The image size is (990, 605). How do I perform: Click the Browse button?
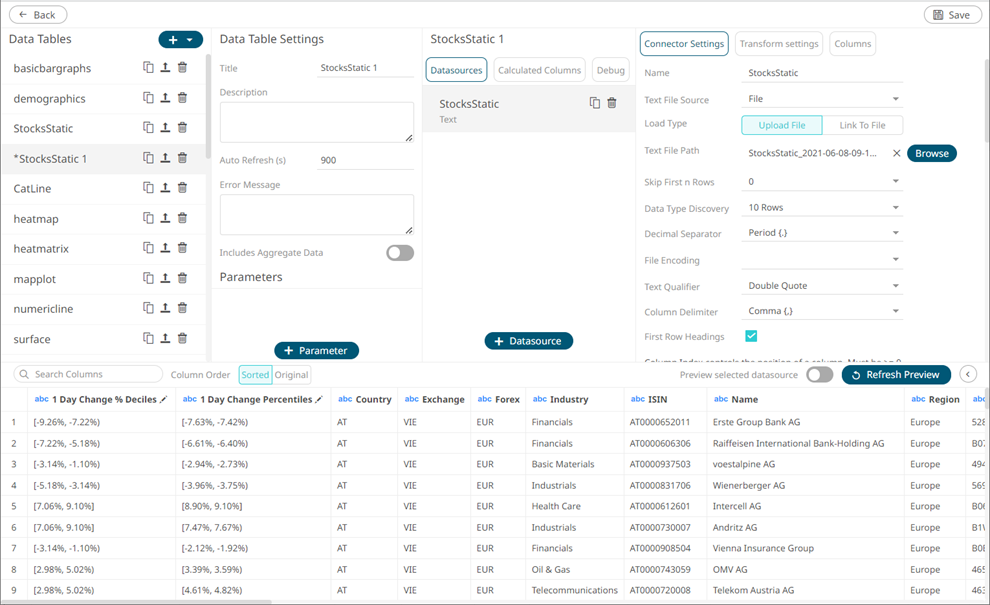point(931,153)
